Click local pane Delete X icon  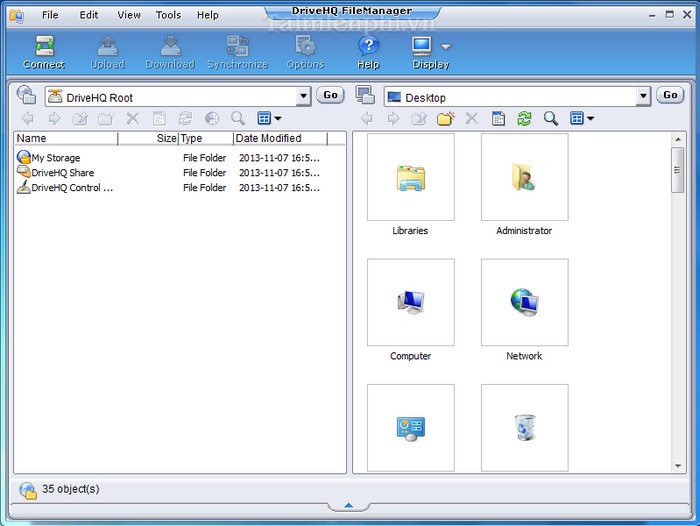click(472, 118)
